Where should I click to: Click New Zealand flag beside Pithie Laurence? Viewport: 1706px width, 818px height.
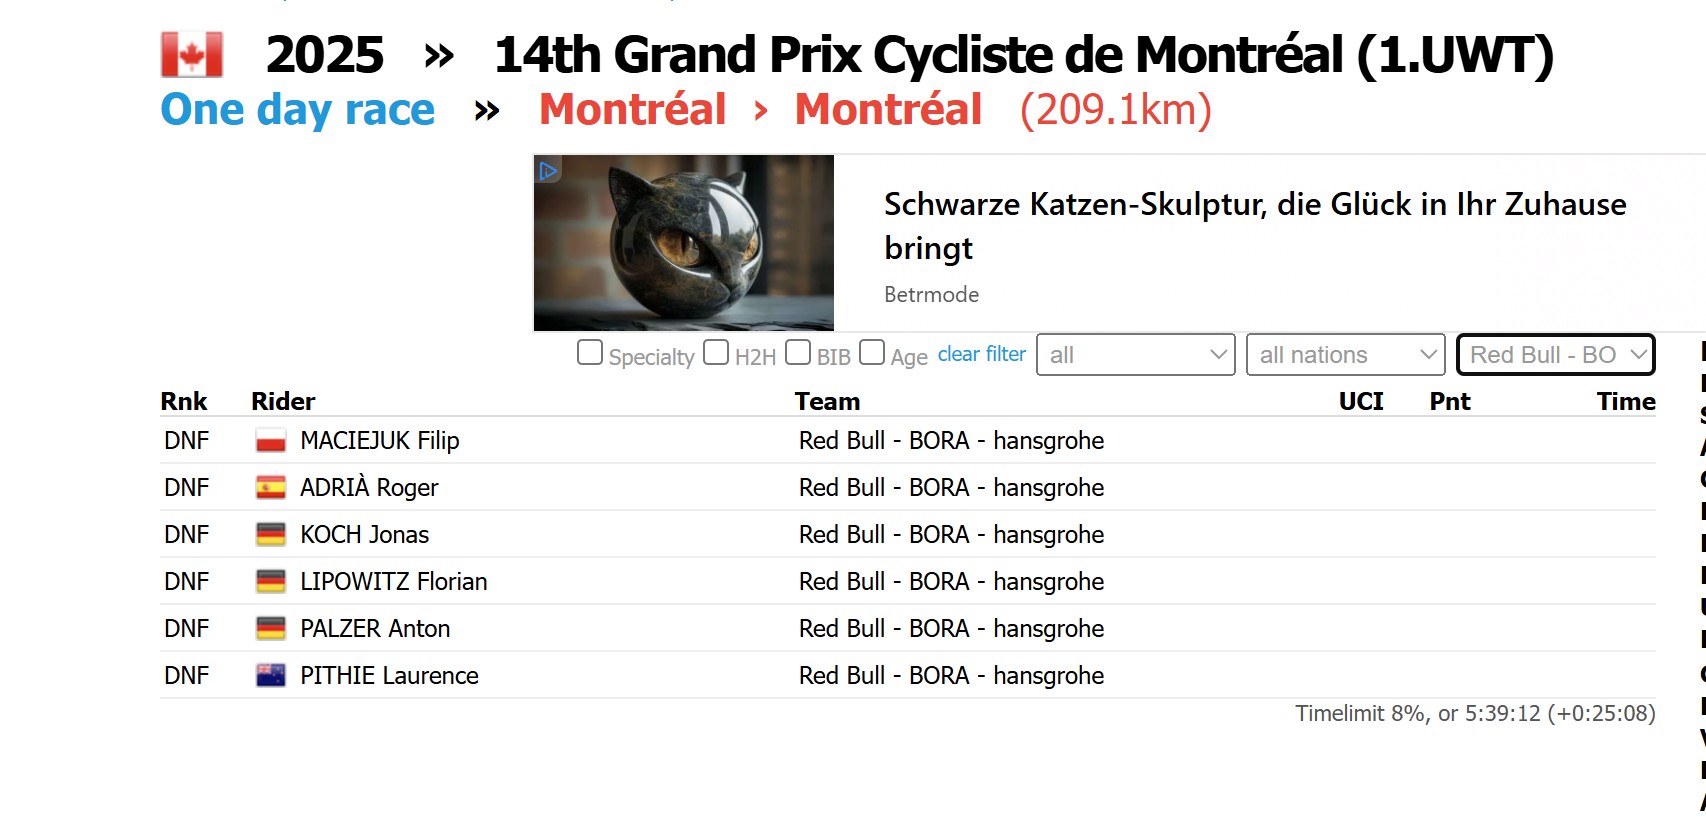270,676
